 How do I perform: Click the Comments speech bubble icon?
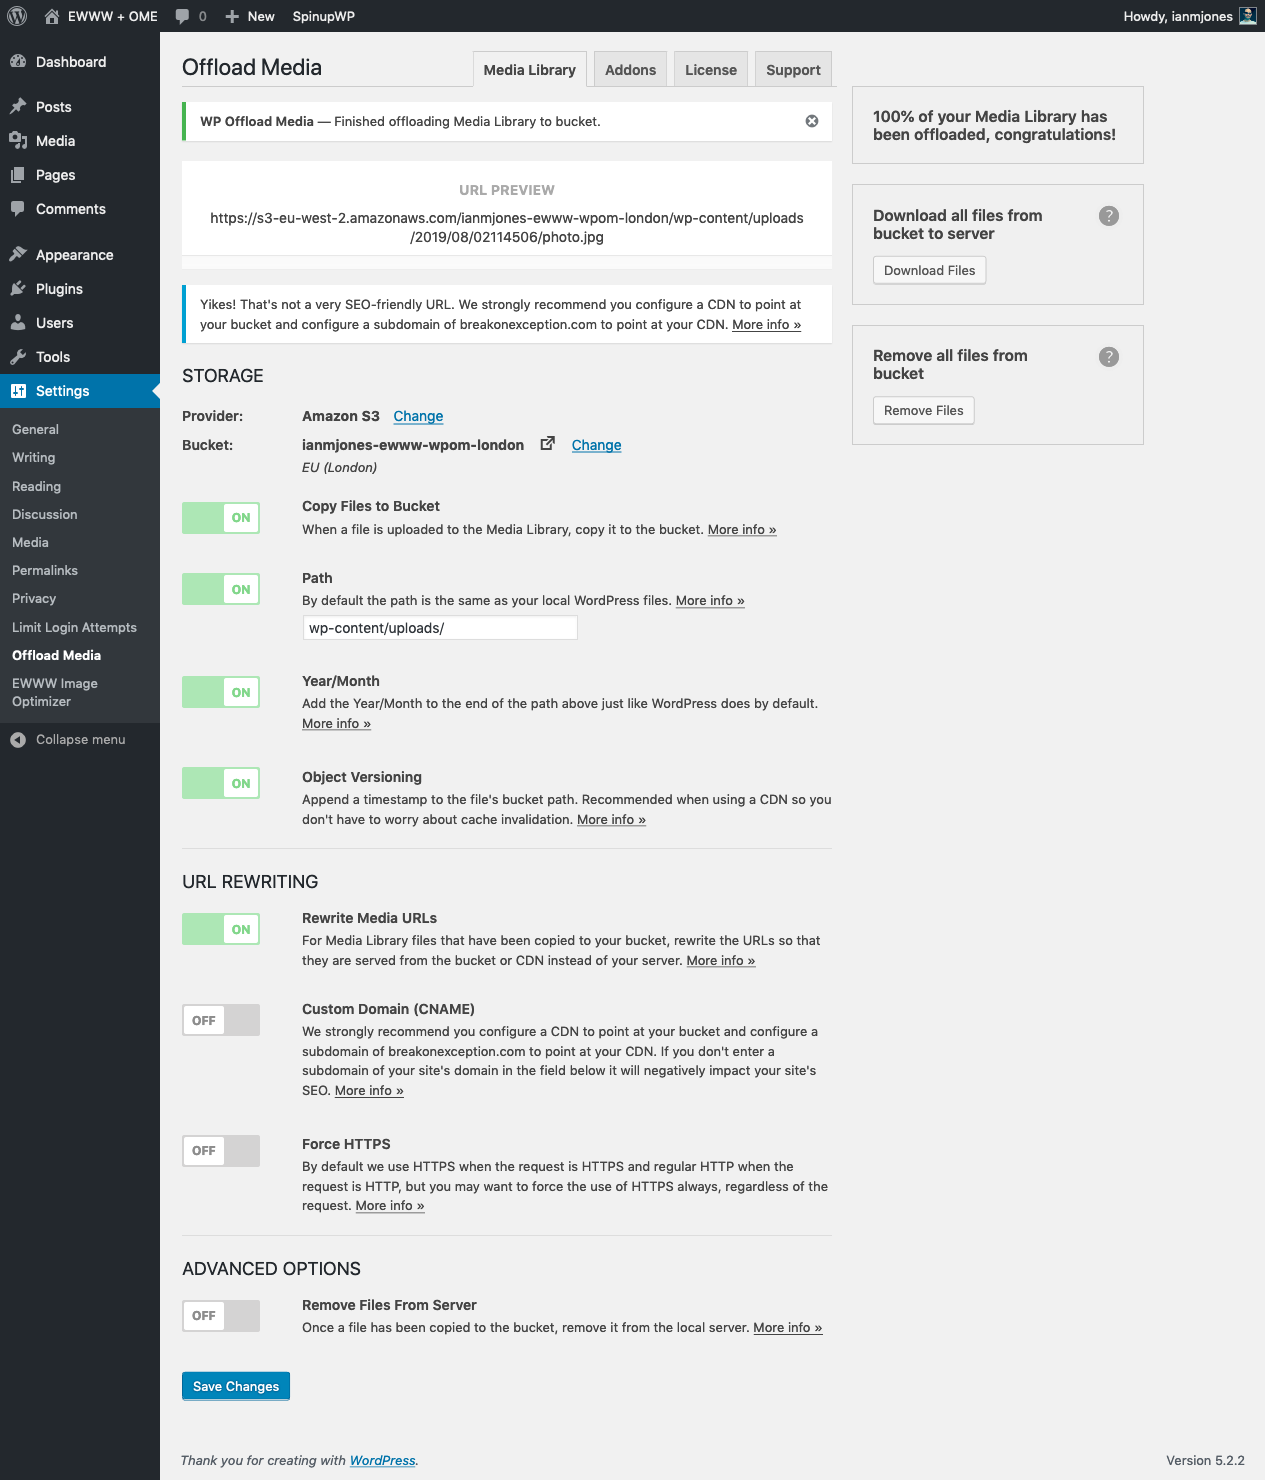18,209
